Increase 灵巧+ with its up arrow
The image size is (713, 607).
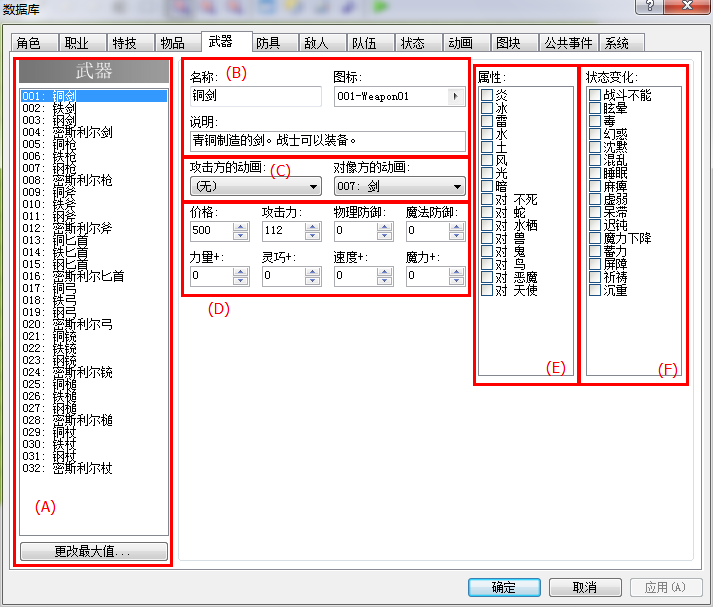tap(312, 271)
